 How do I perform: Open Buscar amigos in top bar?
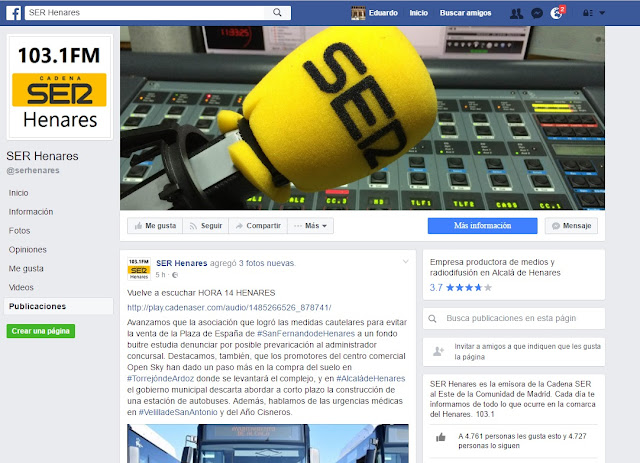[465, 13]
